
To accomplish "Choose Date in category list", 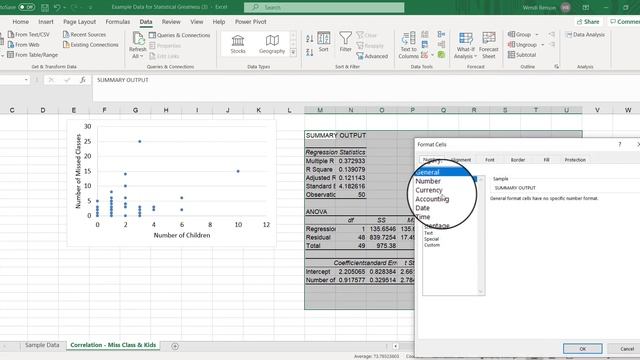I will (422, 208).
